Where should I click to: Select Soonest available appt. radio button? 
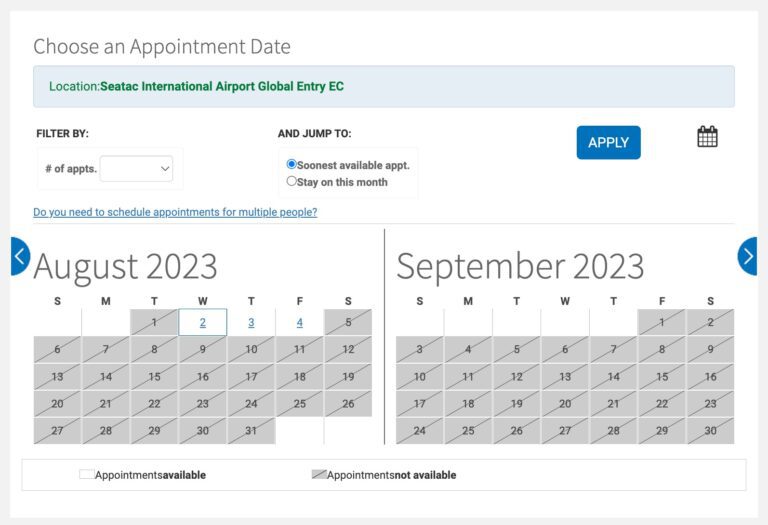tap(291, 164)
